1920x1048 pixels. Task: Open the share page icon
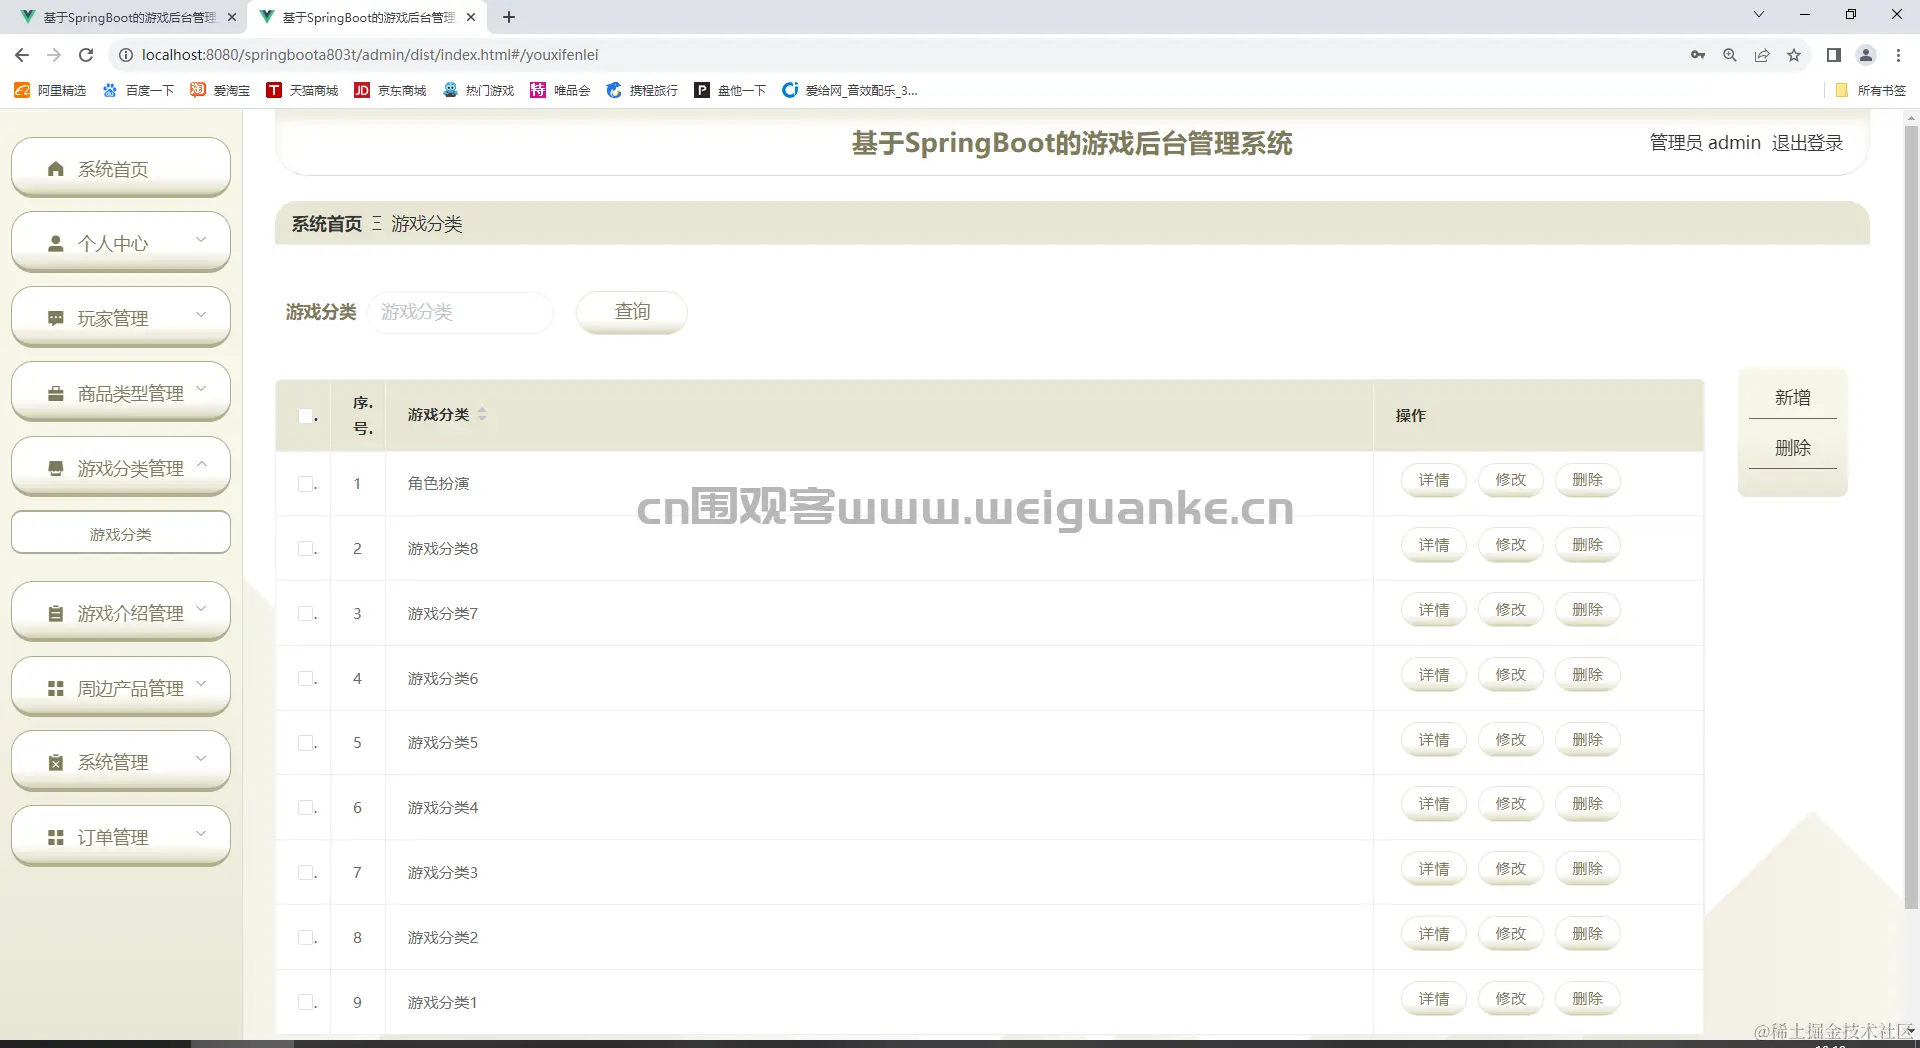pos(1762,55)
